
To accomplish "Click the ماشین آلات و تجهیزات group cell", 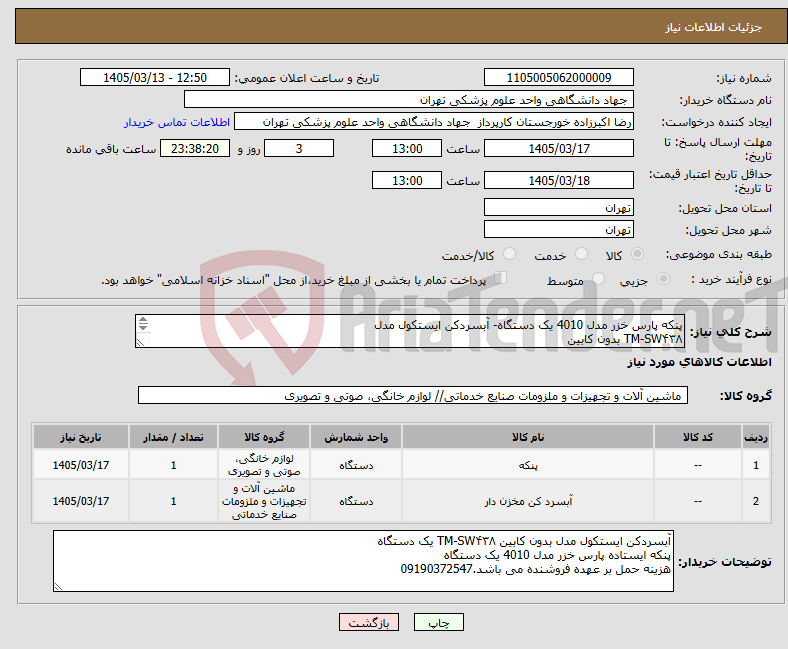I will 264,501.
